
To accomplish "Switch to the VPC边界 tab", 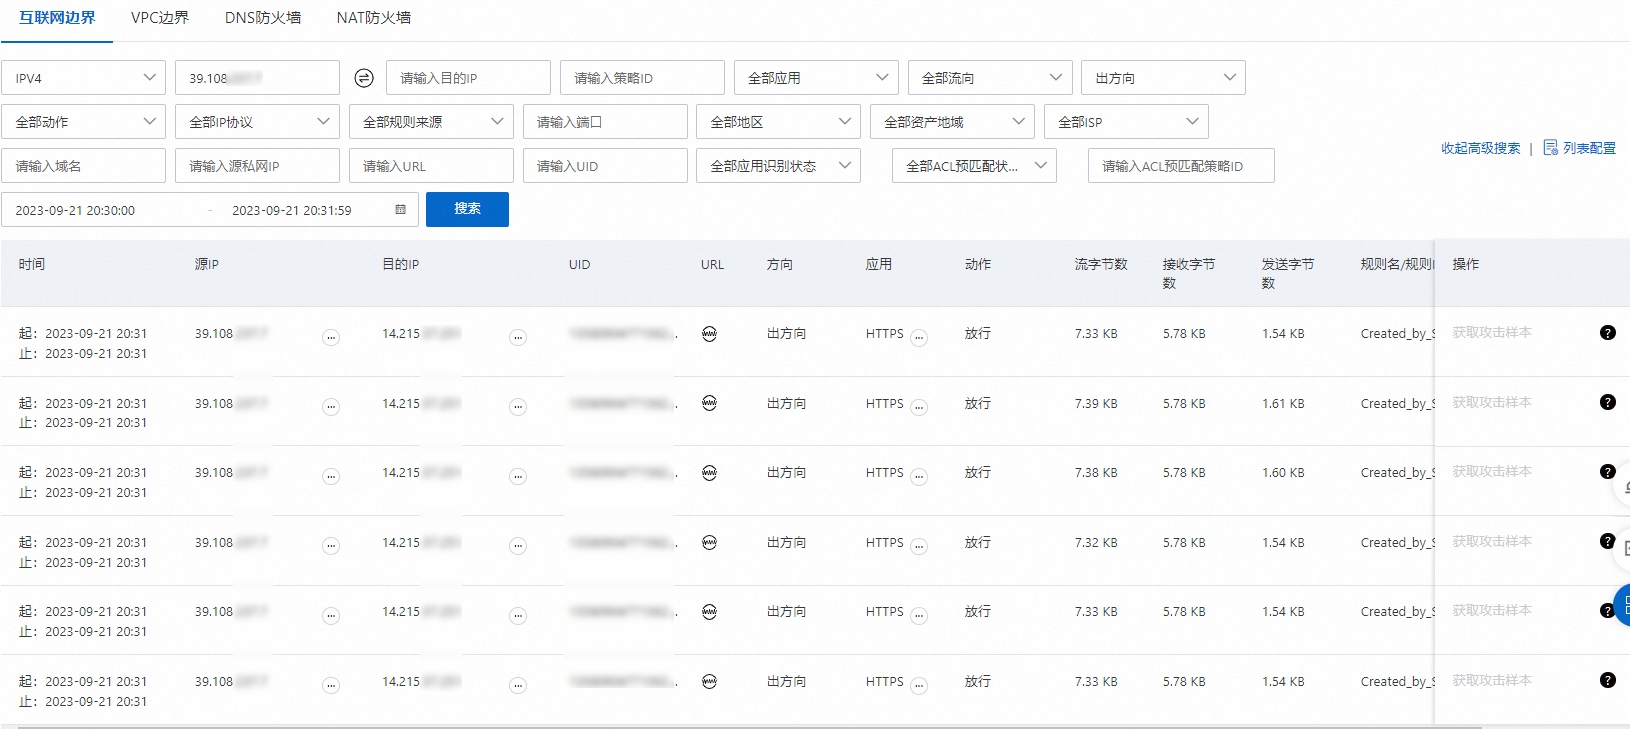I will click(x=160, y=18).
